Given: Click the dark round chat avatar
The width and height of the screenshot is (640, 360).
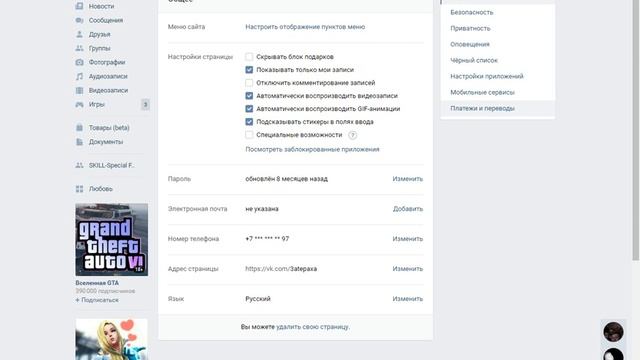Looking at the screenshot, I should coord(613,331).
